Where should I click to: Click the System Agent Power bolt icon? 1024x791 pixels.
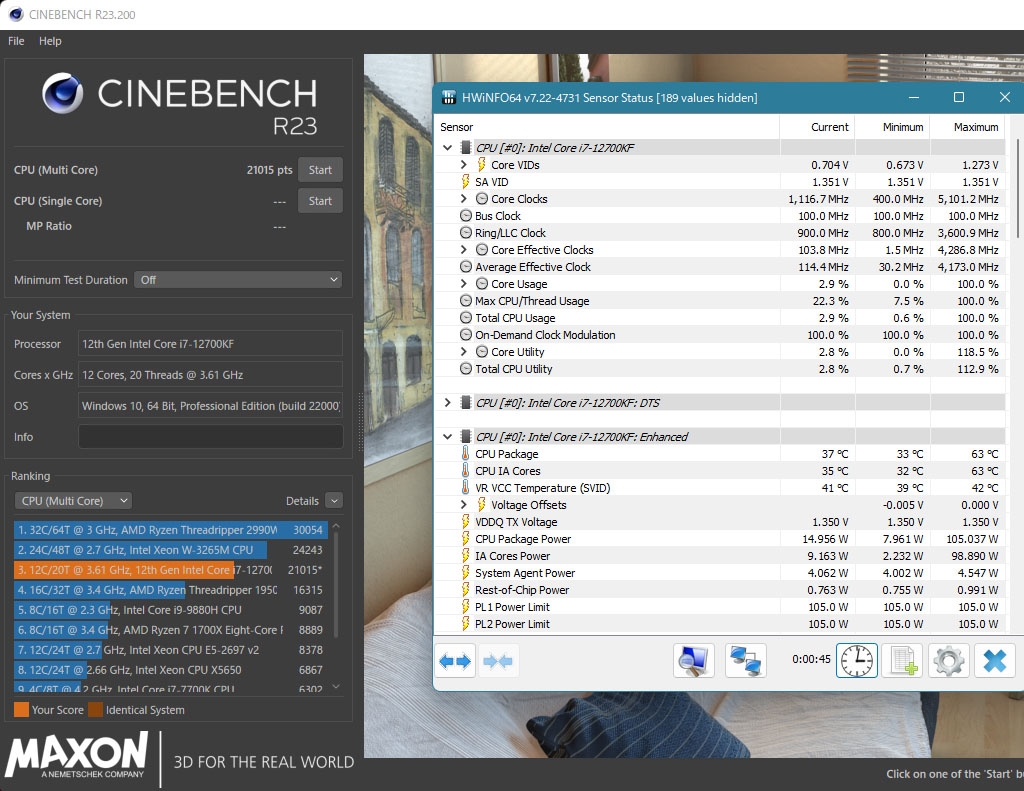[x=465, y=572]
